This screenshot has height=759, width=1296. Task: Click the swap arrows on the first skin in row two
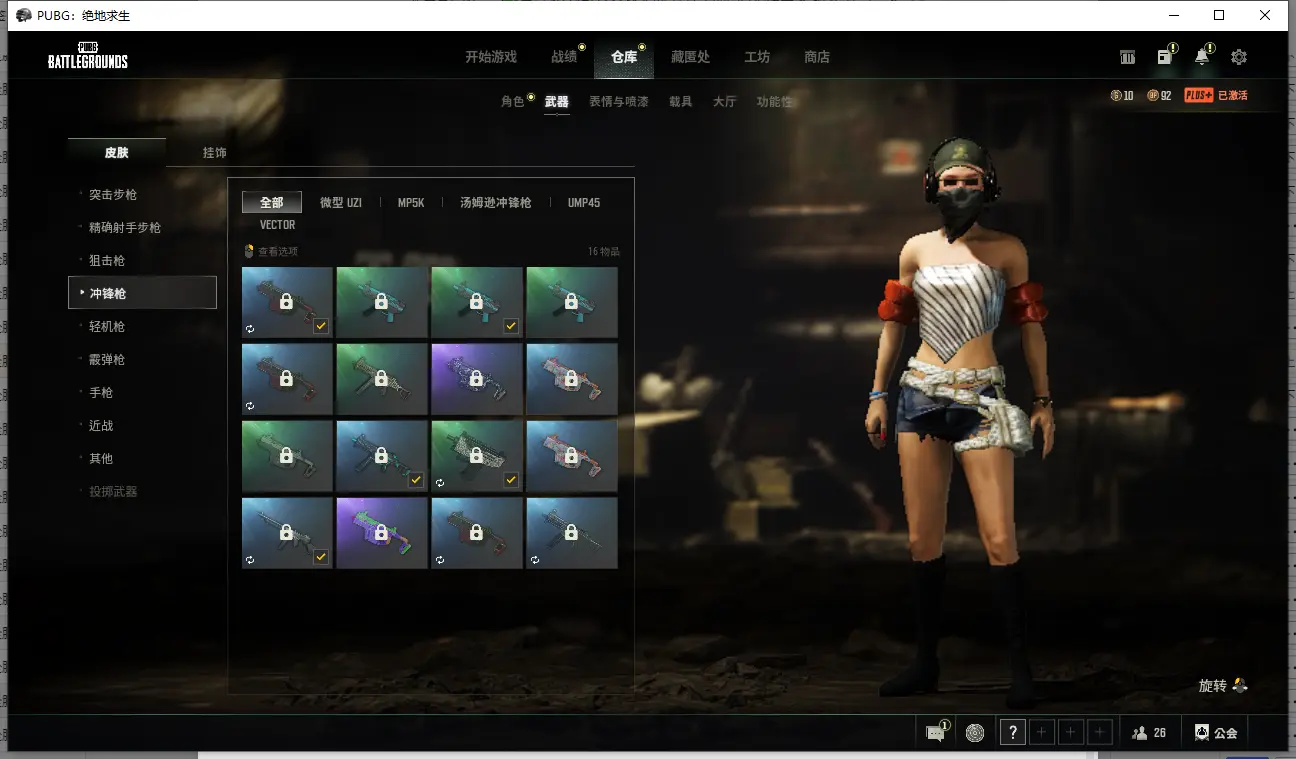(250, 406)
